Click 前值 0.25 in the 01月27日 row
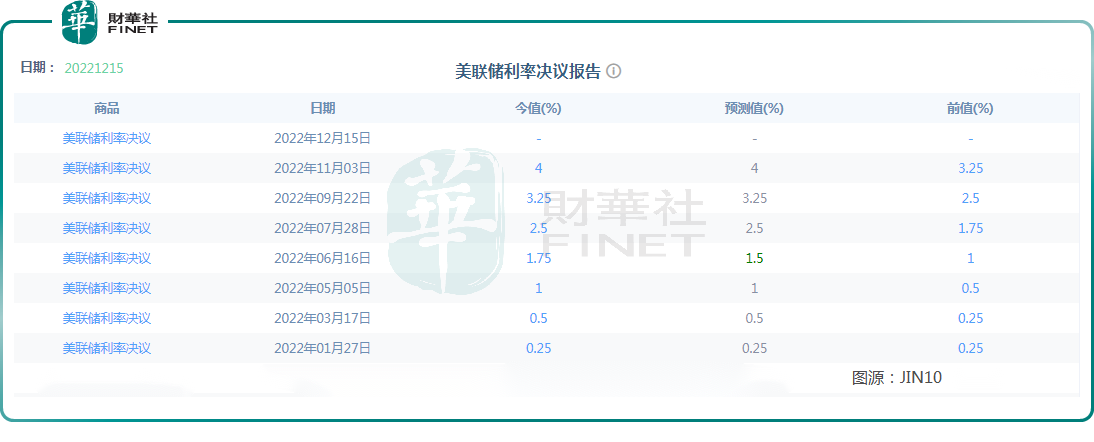Screen dimensions: 1094x442 tap(971, 348)
